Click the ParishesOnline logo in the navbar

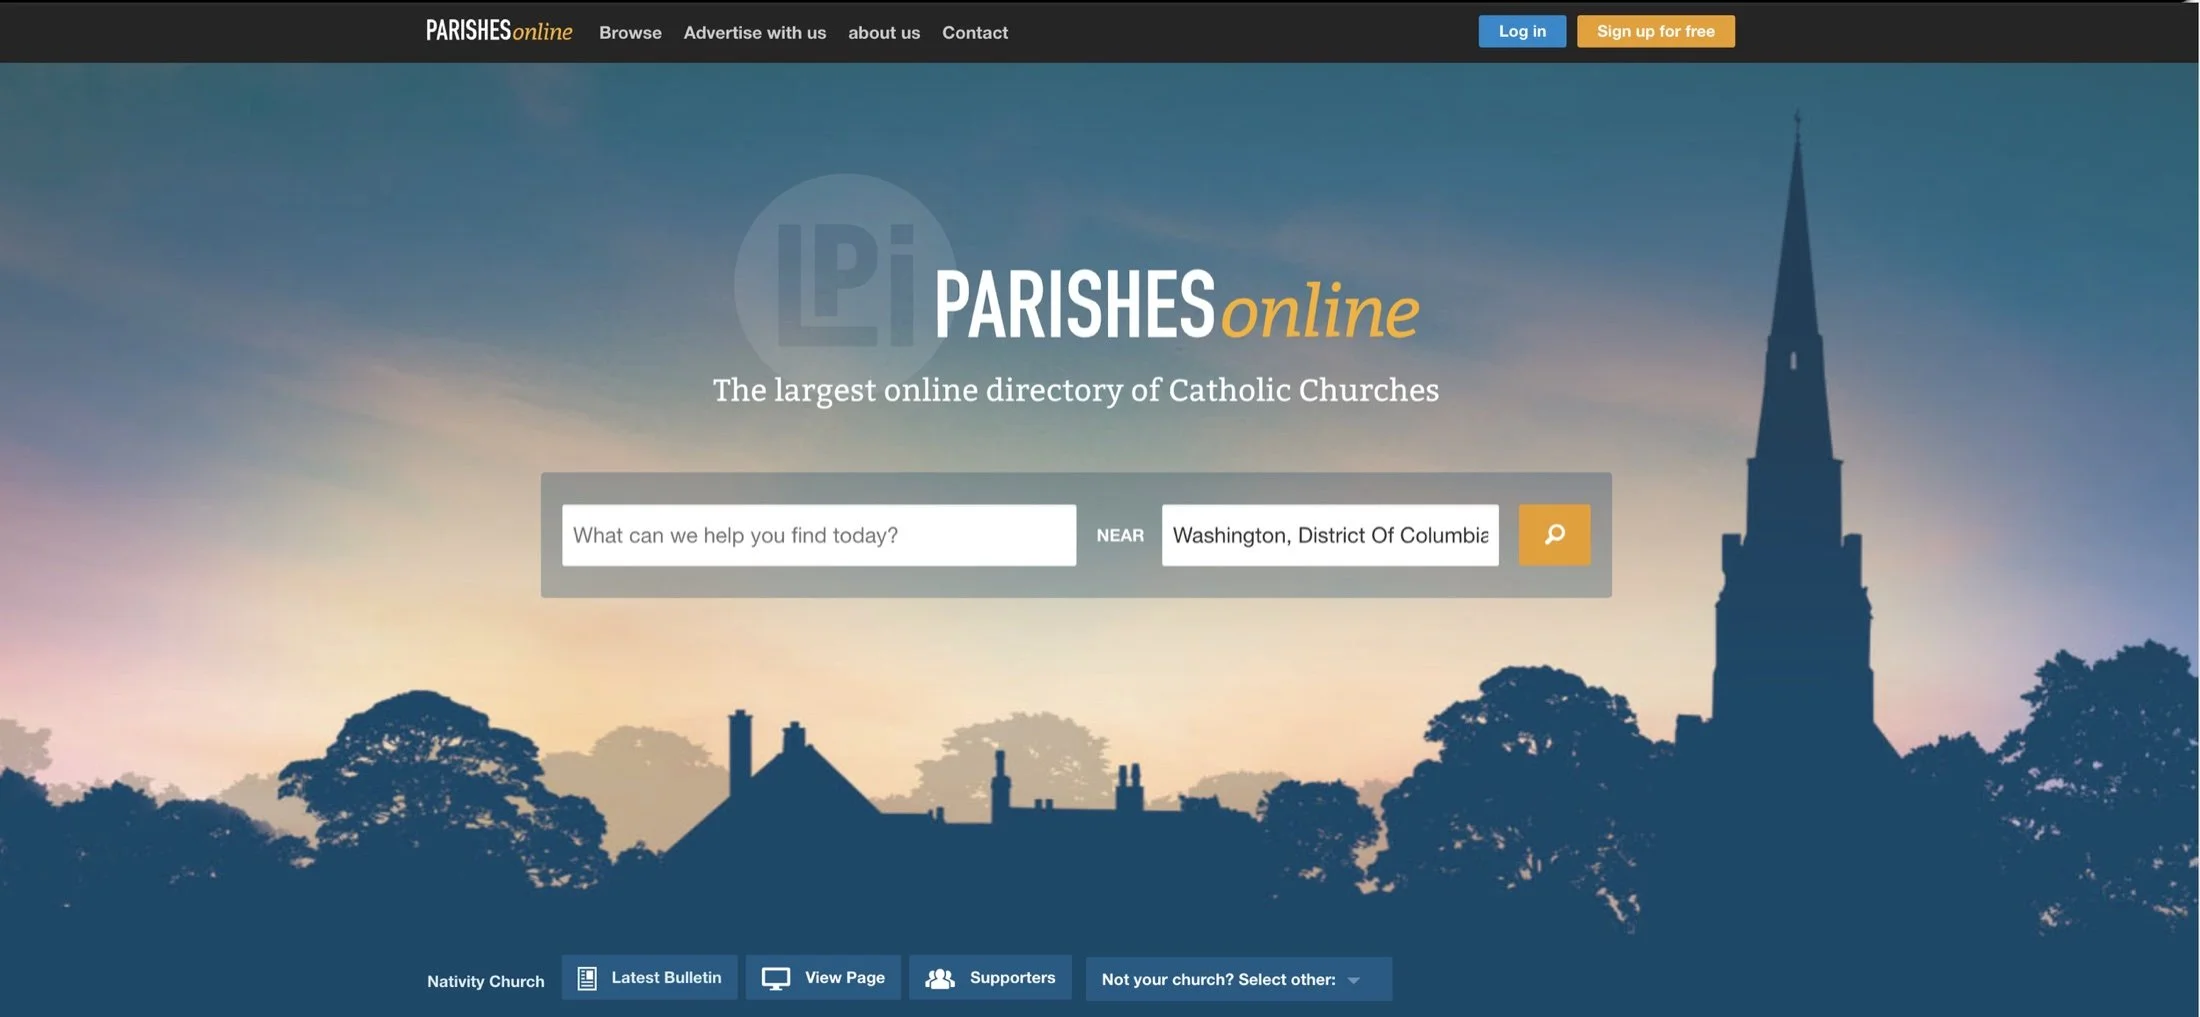point(499,31)
